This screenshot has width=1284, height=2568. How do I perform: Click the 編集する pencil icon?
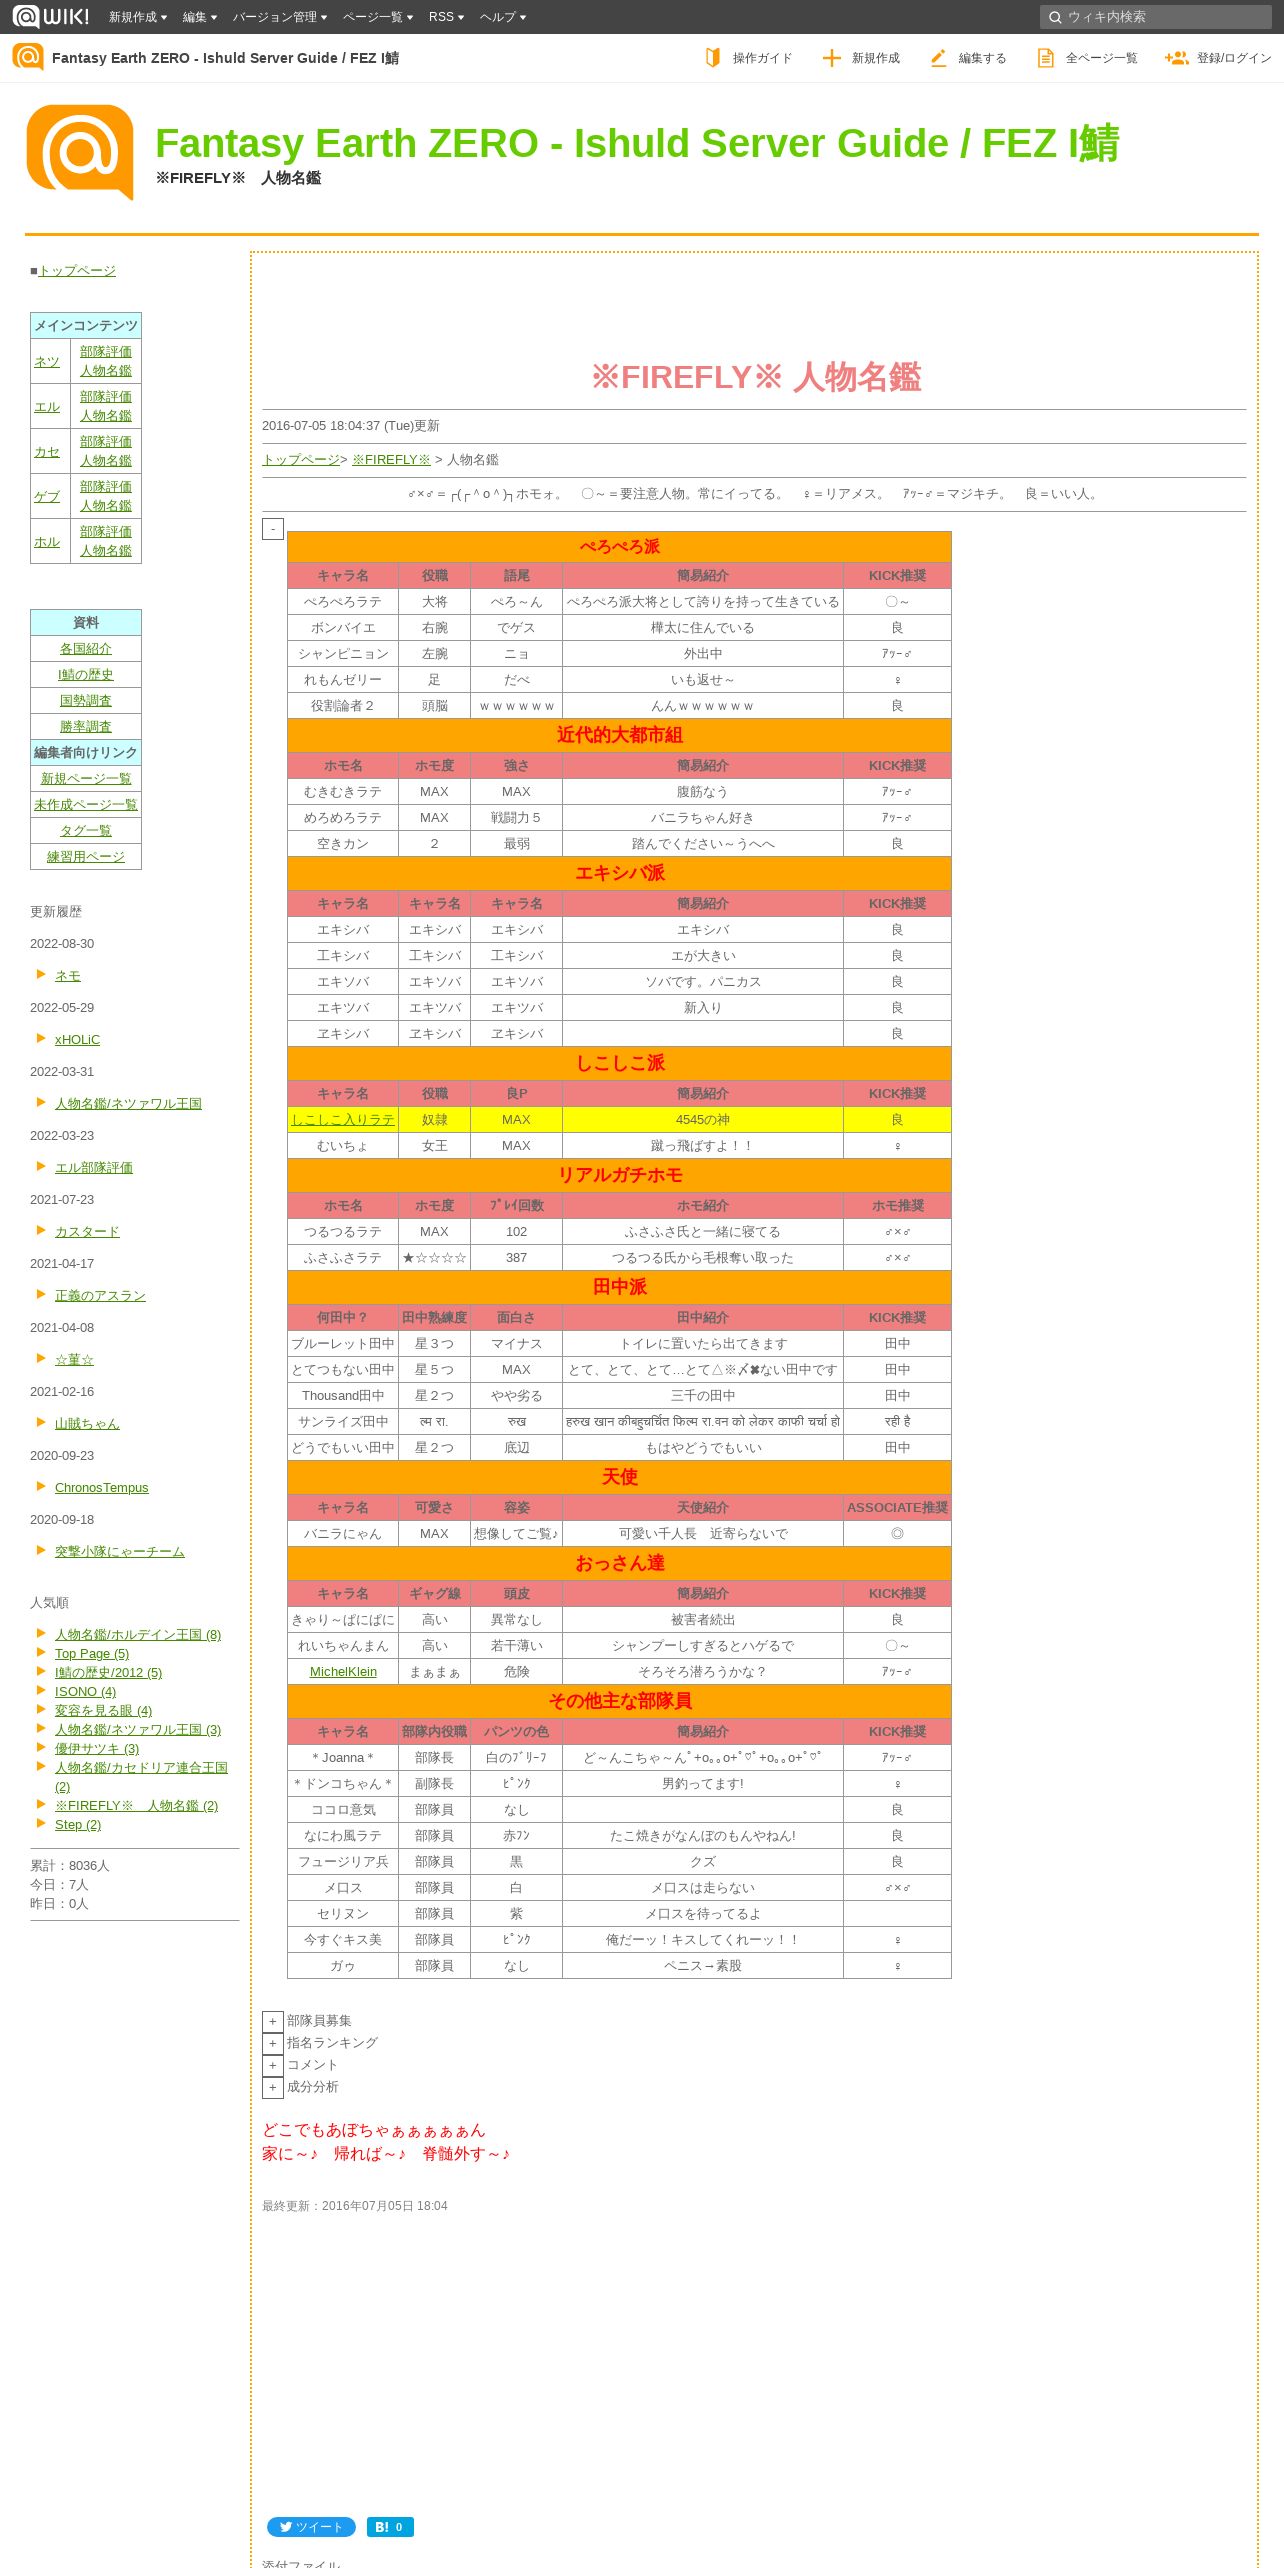[x=938, y=58]
